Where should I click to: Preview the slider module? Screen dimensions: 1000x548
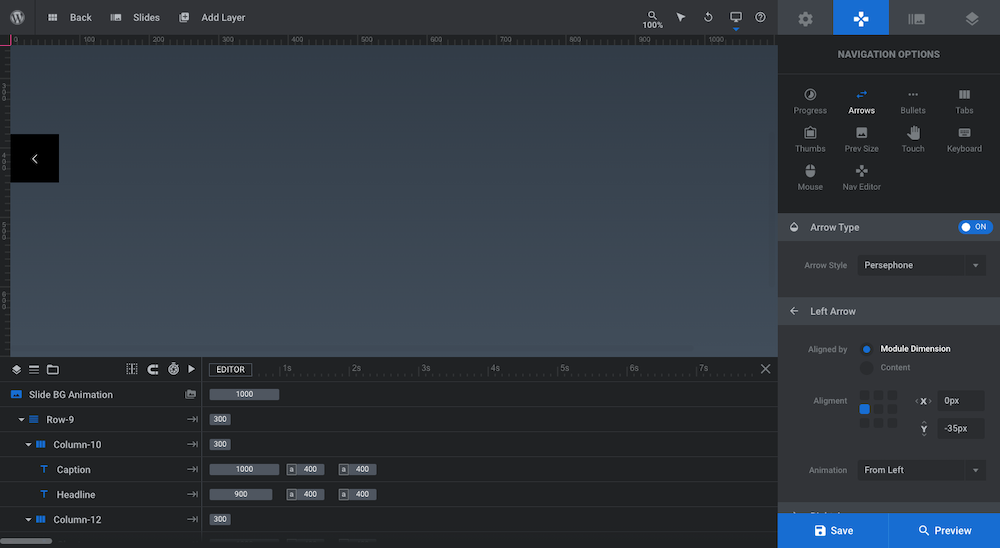click(x=945, y=531)
